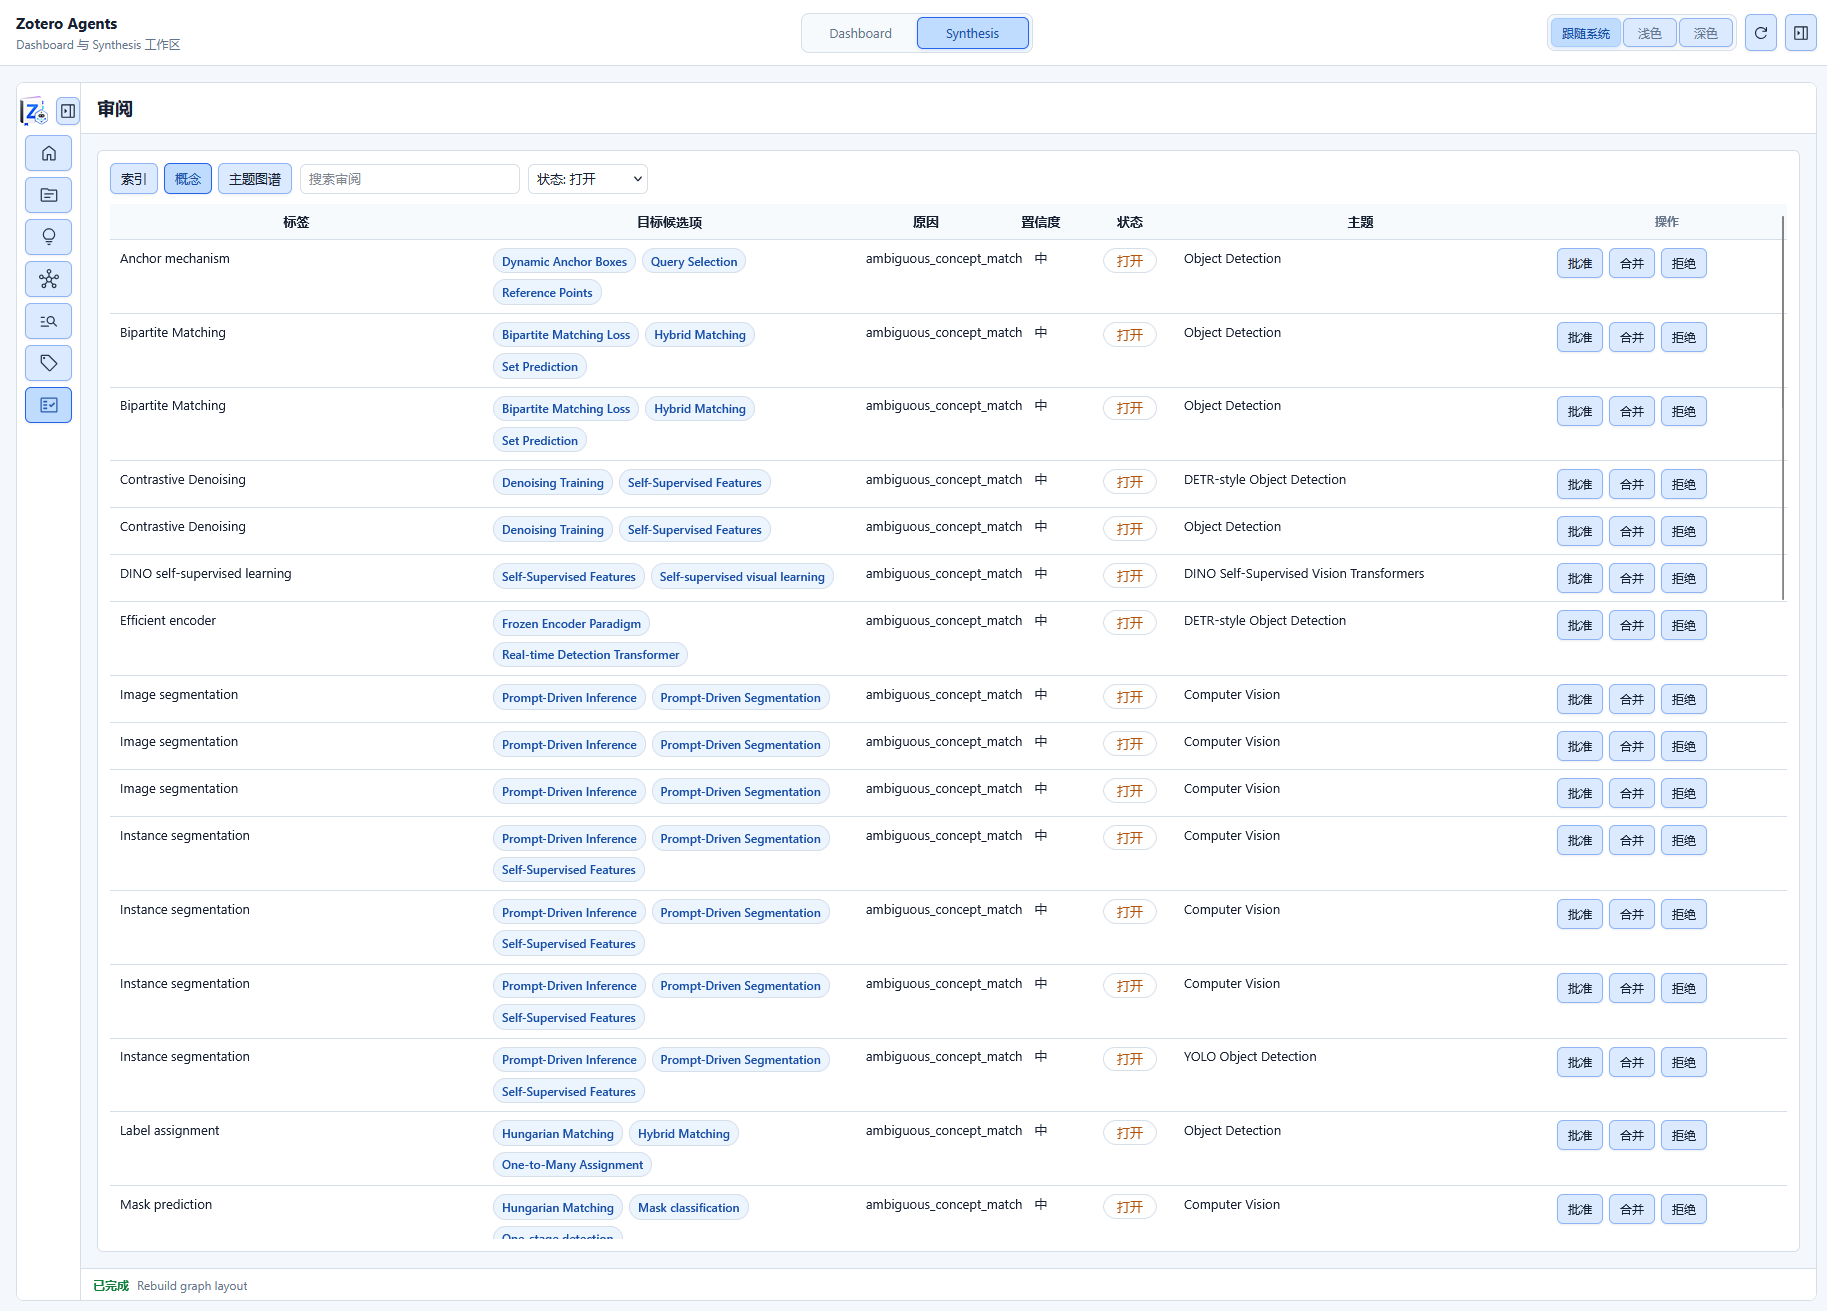
Task: Switch theme to 跟随系统
Action: 1586,33
